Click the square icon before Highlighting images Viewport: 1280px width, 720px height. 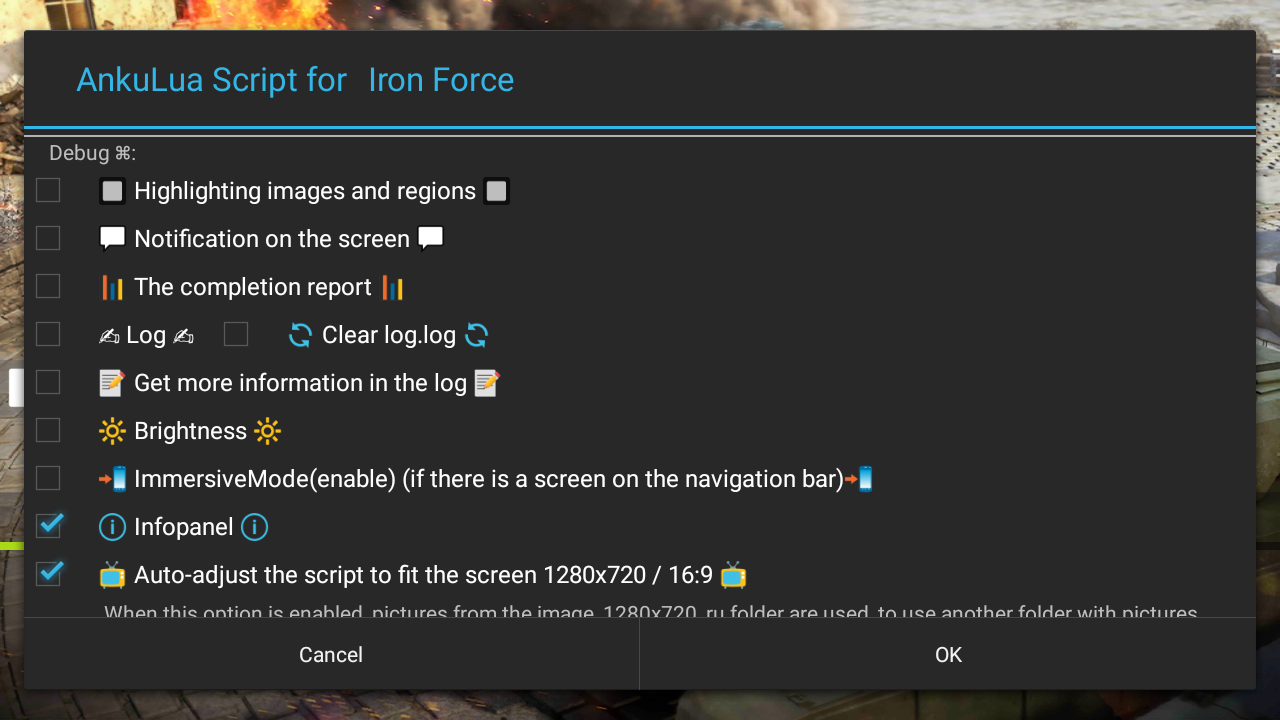(112, 191)
